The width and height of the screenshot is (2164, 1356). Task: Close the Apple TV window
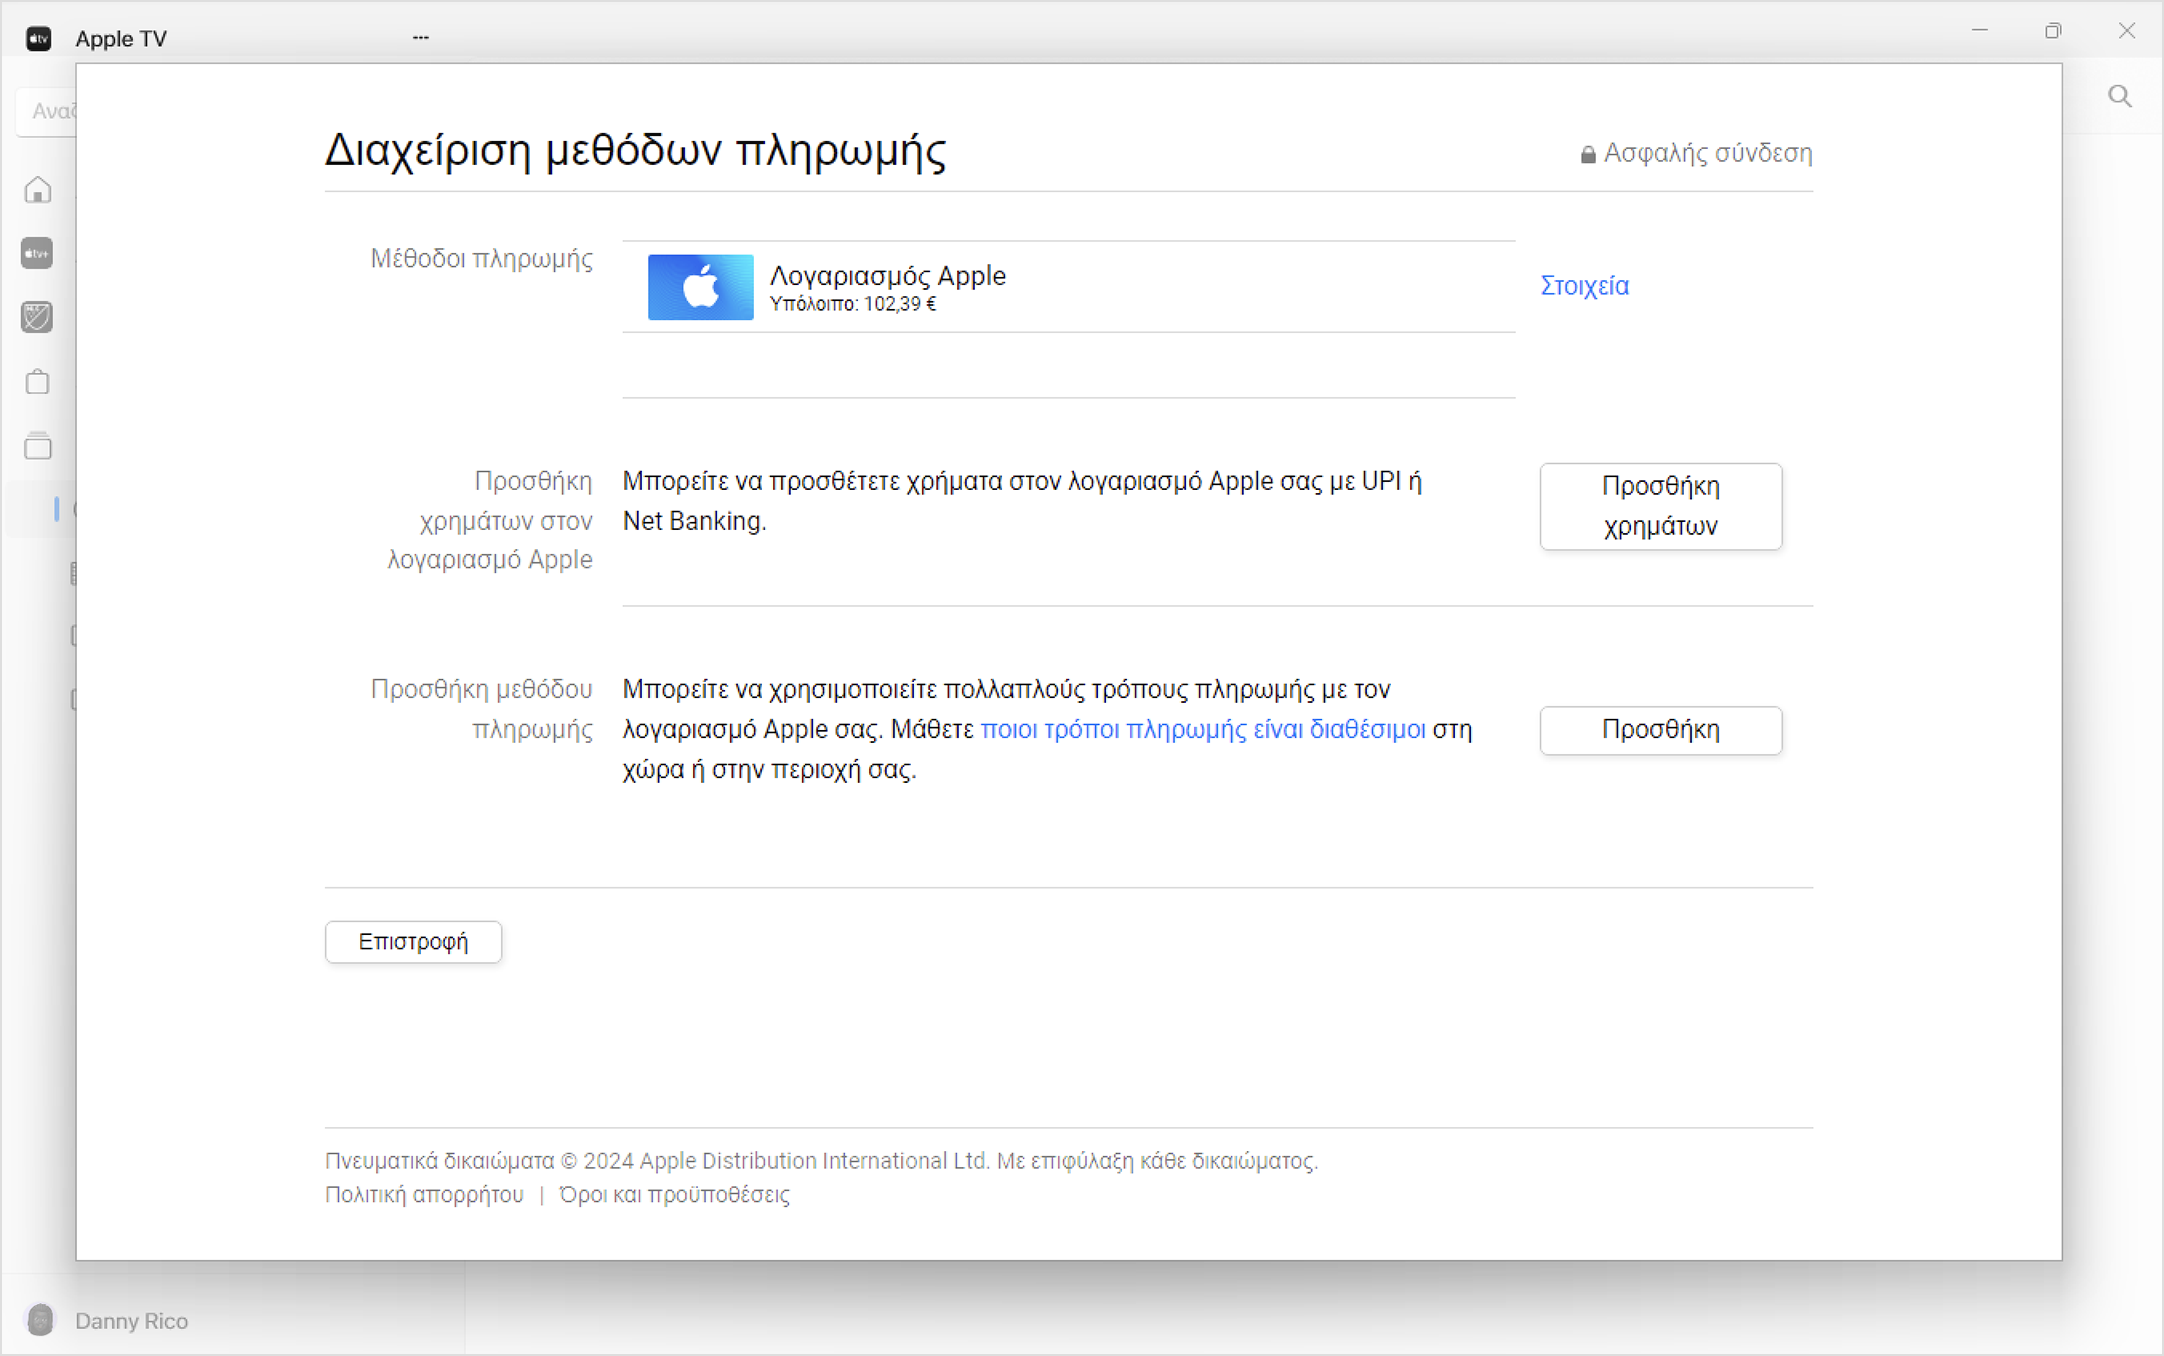tap(2127, 31)
